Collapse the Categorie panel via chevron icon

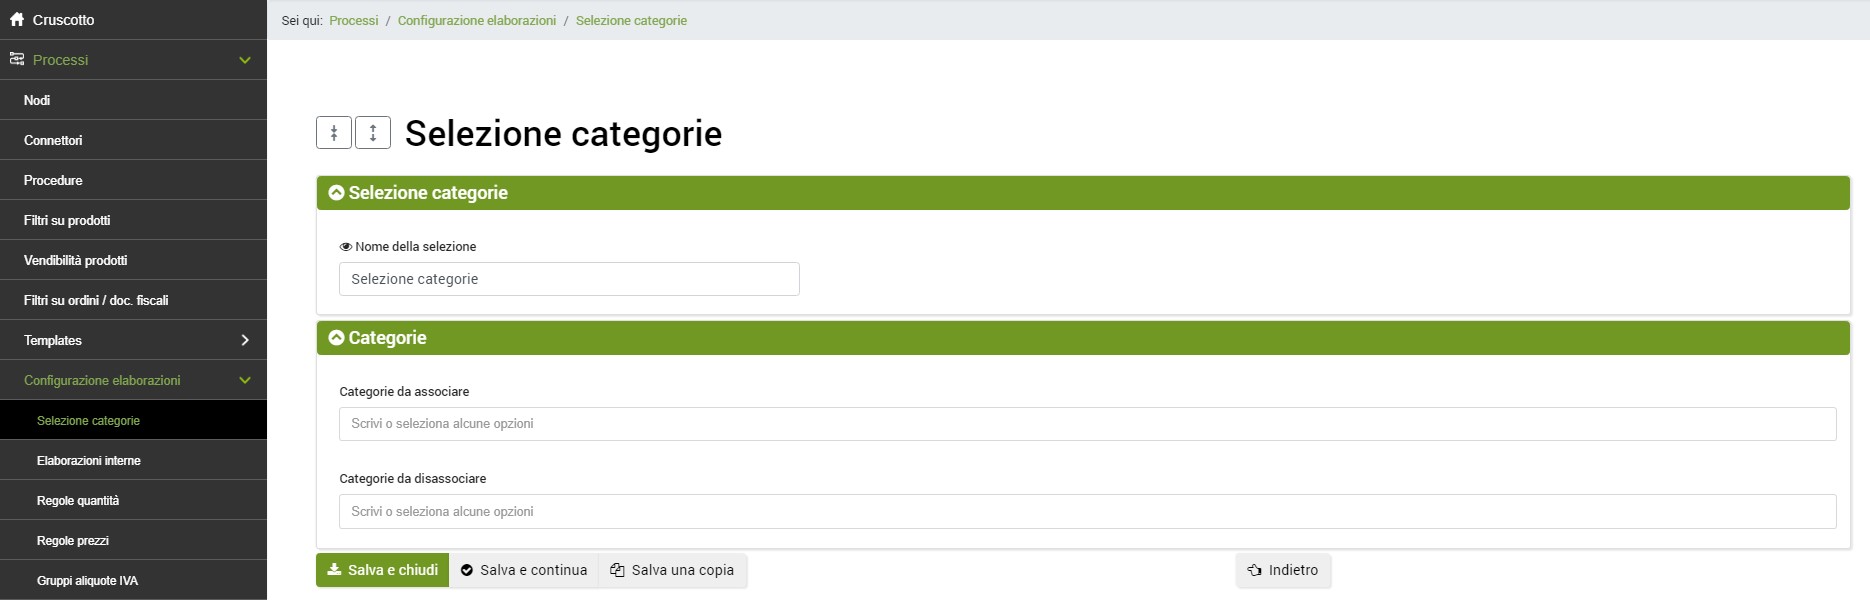[337, 338]
